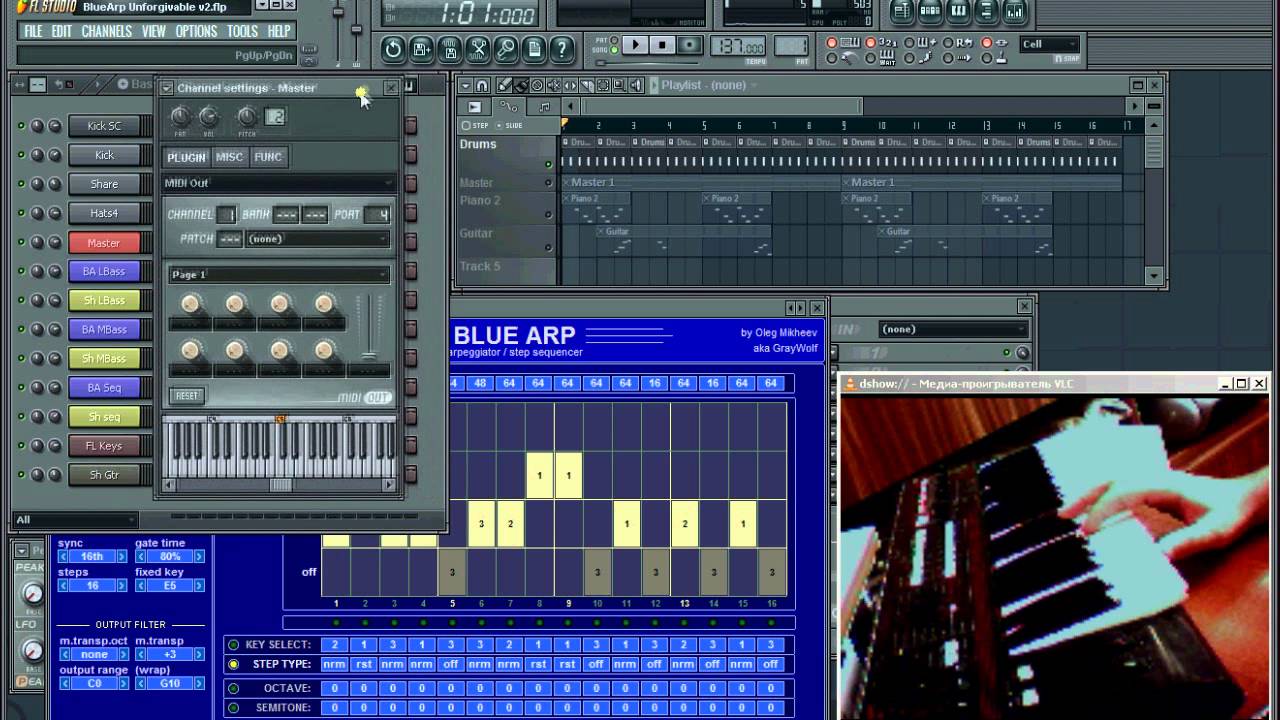Viewport: 1280px width, 720px height.
Task: Open the Cell snap dropdown
Action: click(1048, 44)
